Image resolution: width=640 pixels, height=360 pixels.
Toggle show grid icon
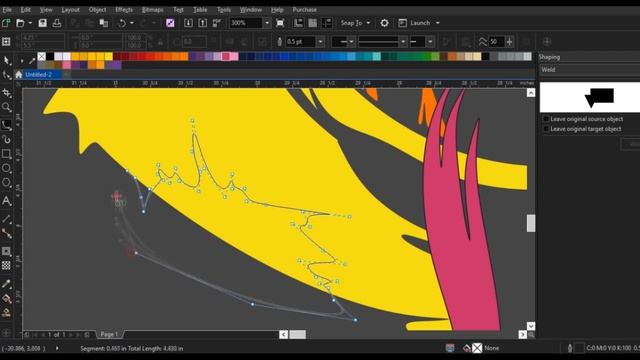(312, 23)
